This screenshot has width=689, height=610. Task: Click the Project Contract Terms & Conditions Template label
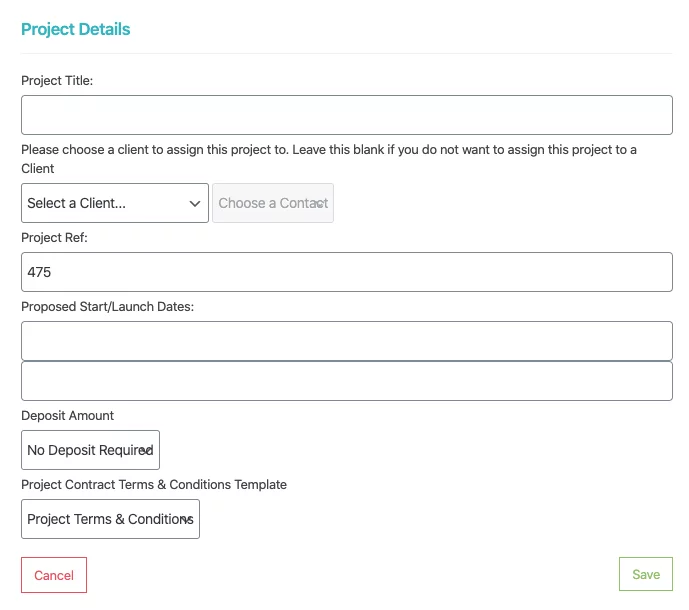[154, 484]
